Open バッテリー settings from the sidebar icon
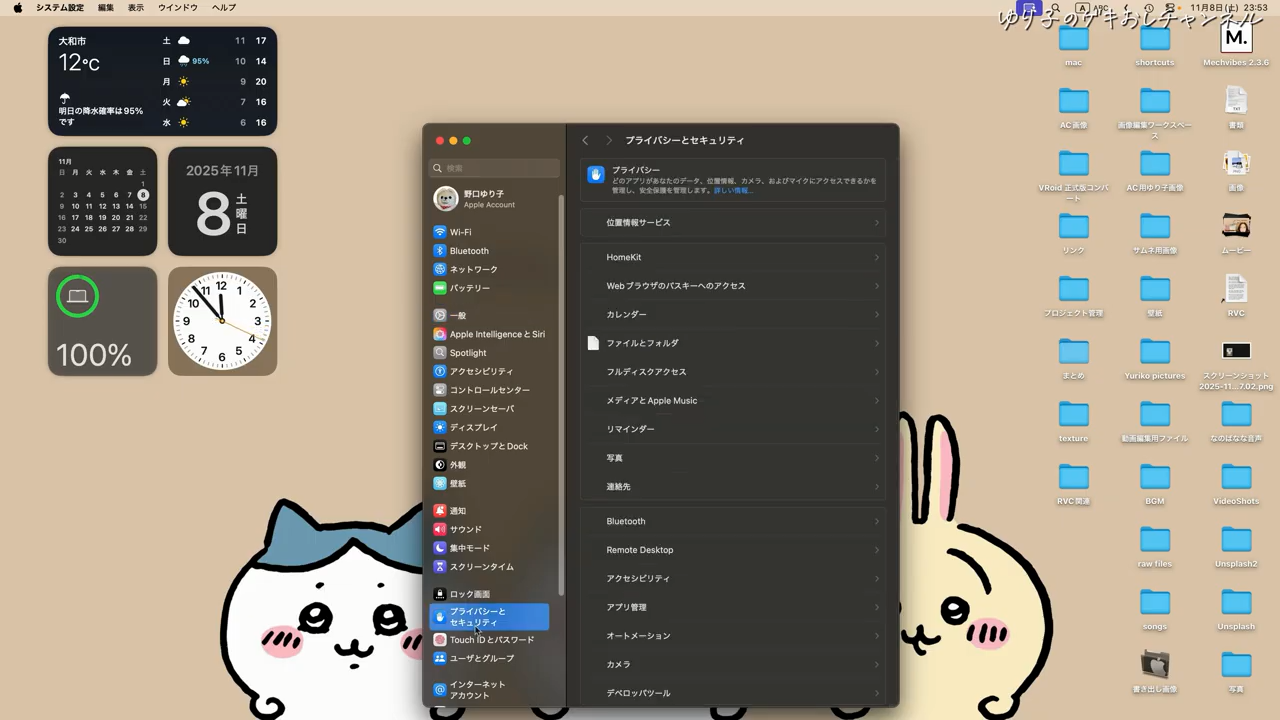This screenshot has width=1280, height=720. click(440, 288)
